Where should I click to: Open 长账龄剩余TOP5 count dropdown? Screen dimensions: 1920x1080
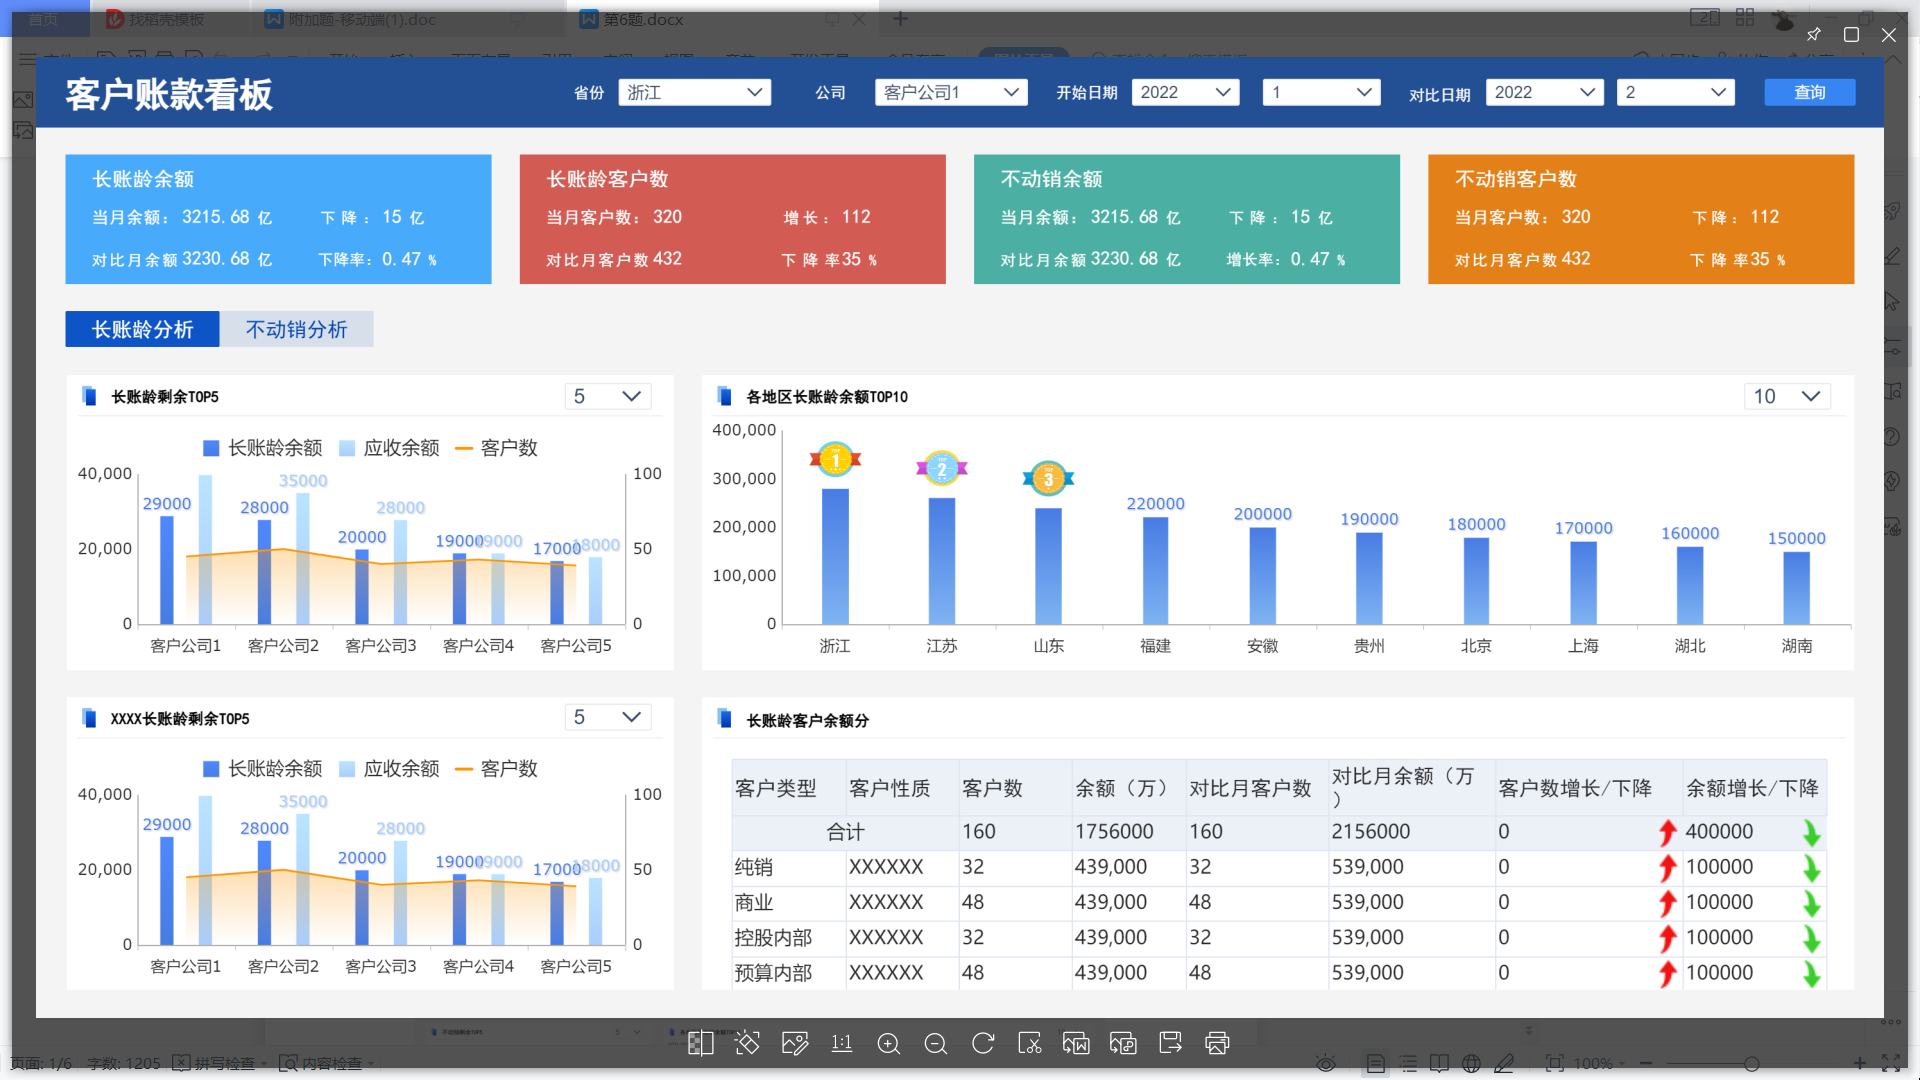click(607, 396)
